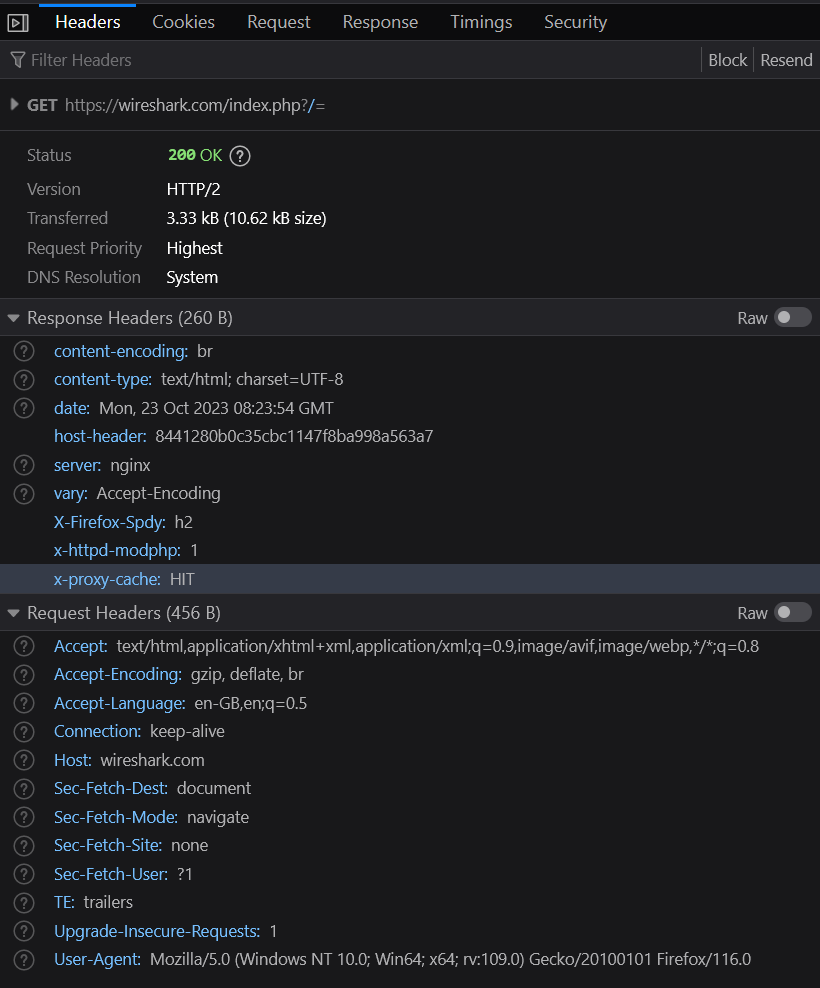Click help icon next to server header

click(24, 465)
